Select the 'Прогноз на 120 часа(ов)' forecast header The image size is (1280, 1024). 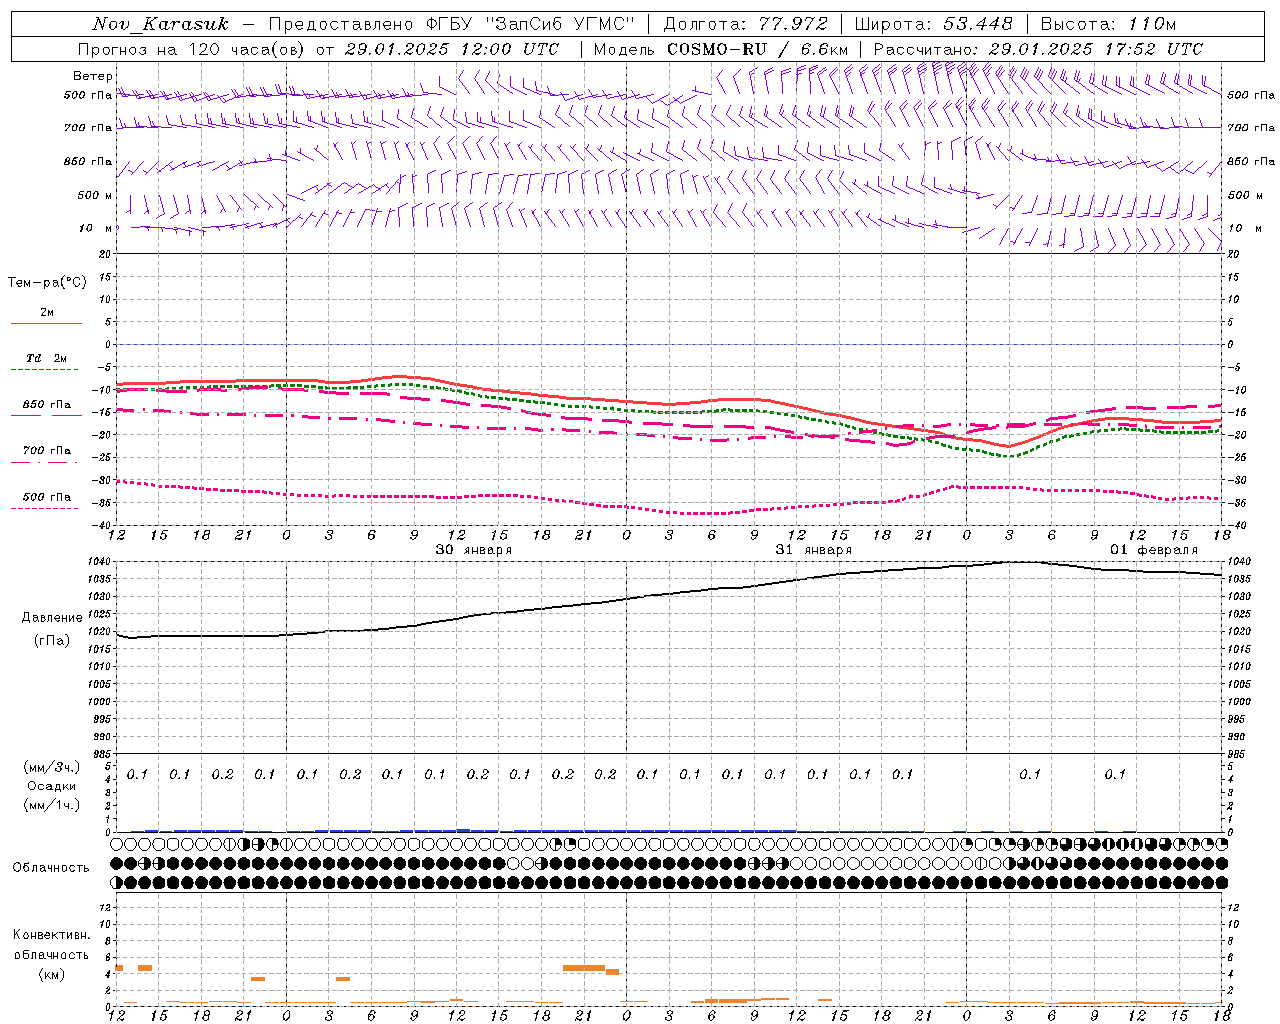point(190,49)
